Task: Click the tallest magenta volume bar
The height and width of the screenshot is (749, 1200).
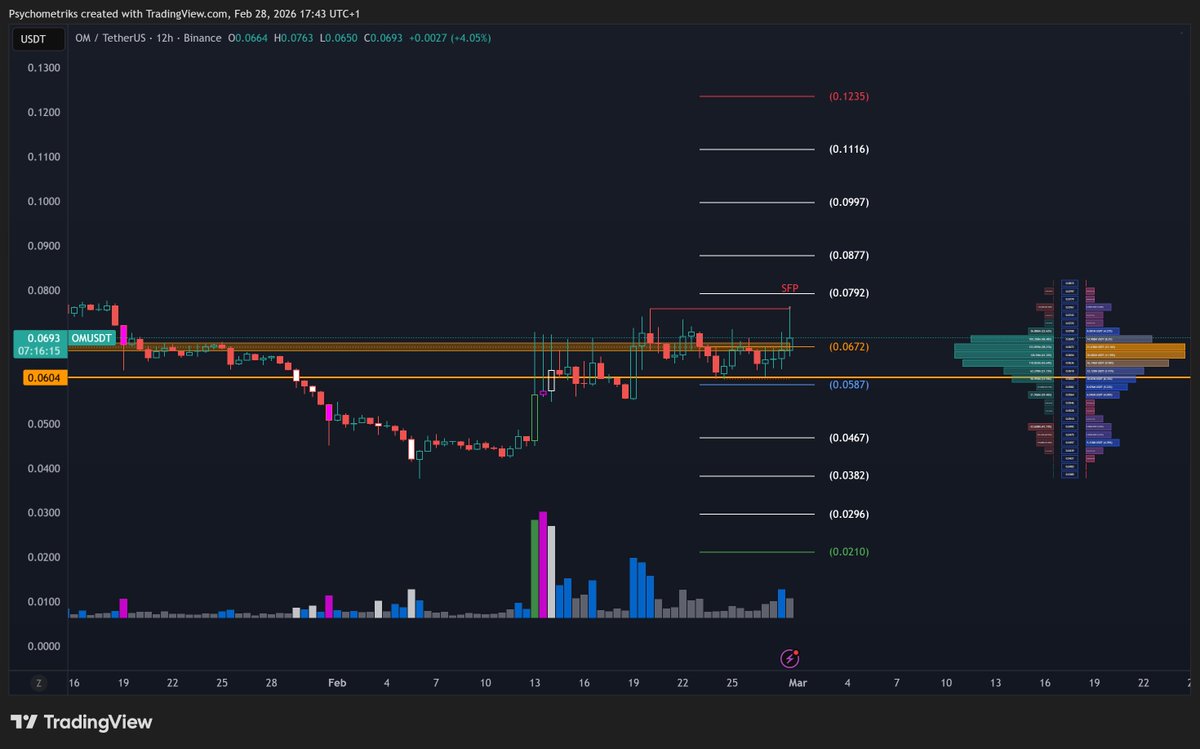Action: 543,565
